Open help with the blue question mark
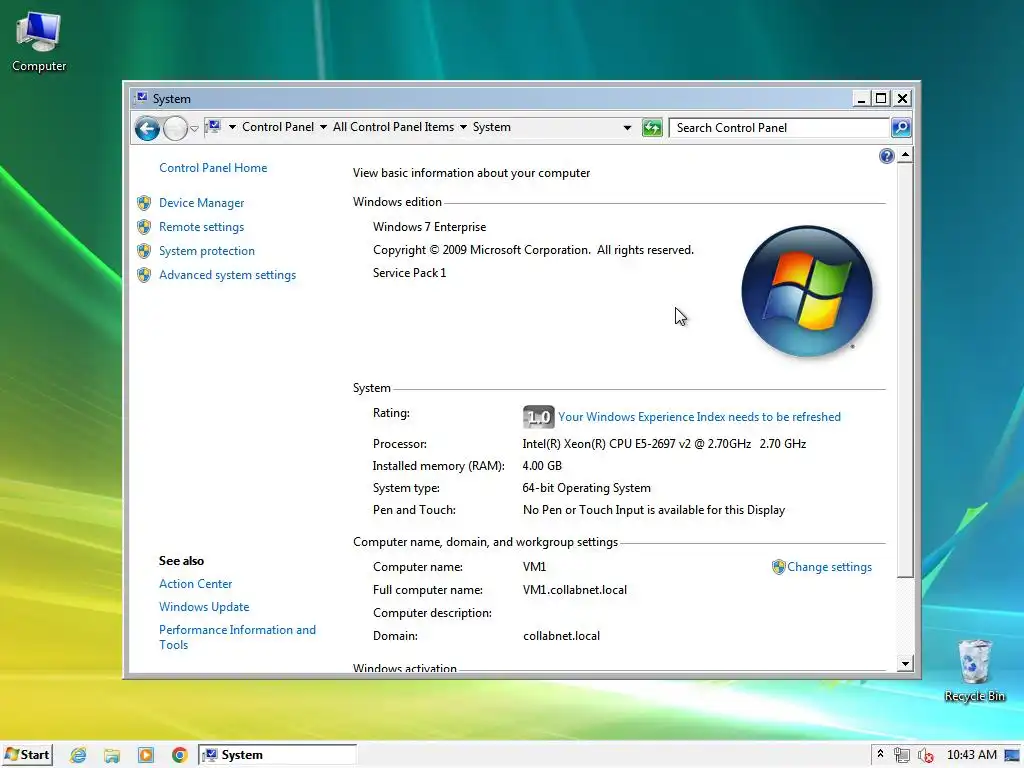Screen dimensions: 1024x768 (x=886, y=156)
